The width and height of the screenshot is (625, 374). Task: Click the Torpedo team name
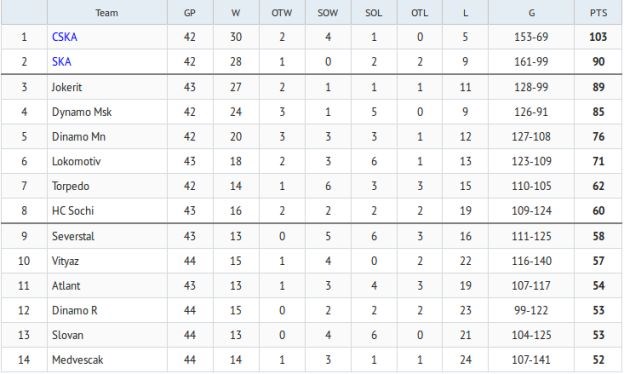coord(71,186)
